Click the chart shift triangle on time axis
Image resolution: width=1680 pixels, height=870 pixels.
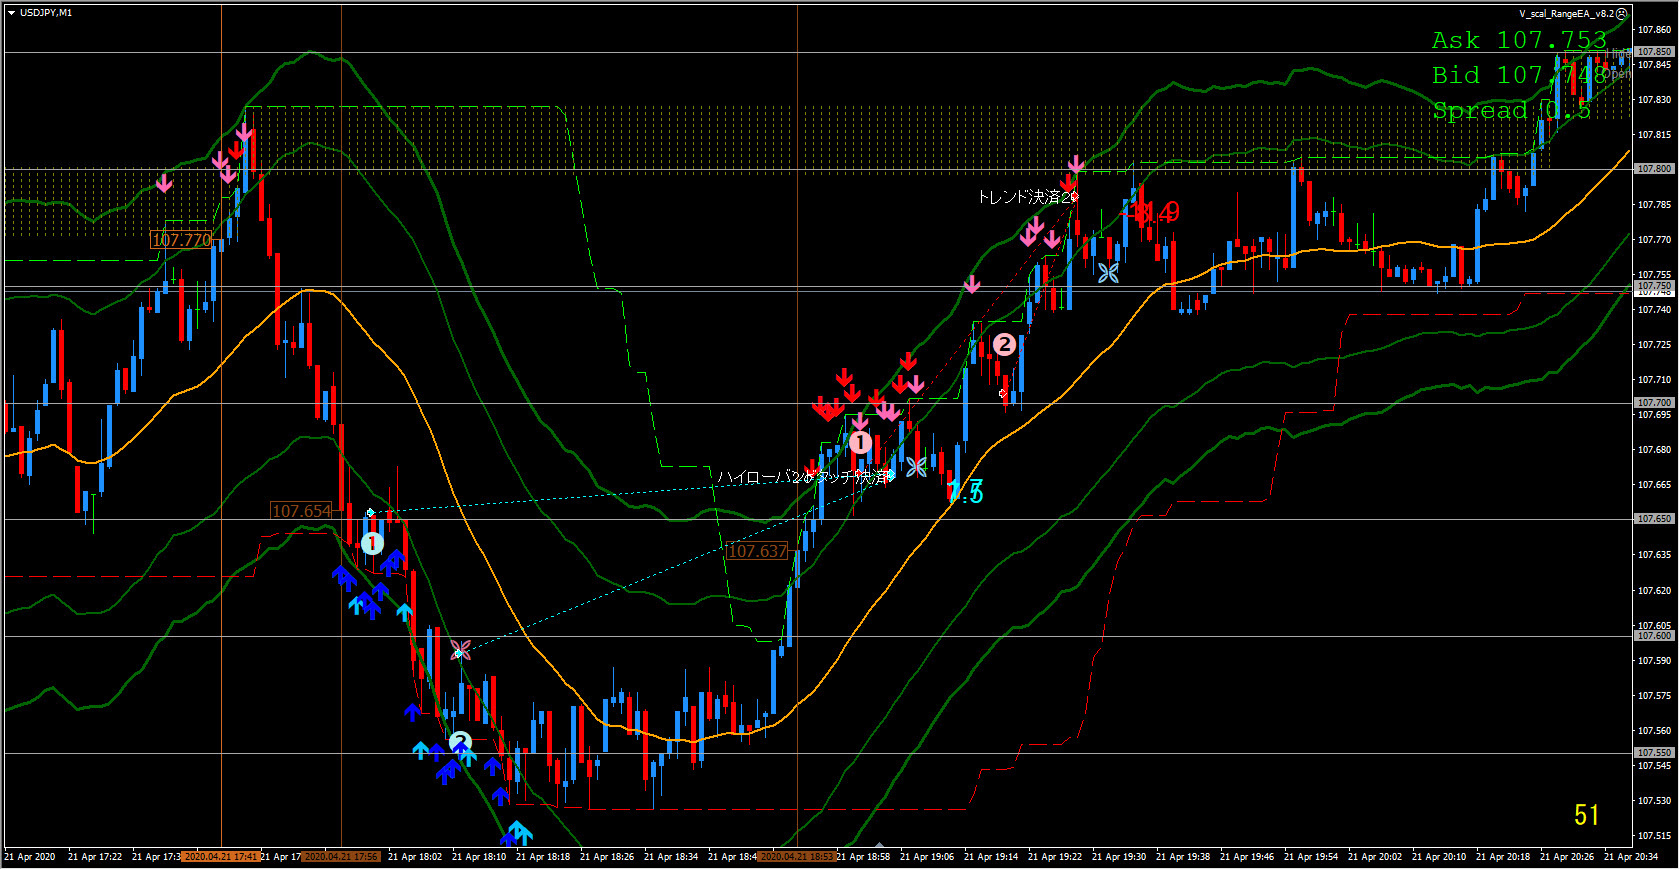click(x=879, y=845)
